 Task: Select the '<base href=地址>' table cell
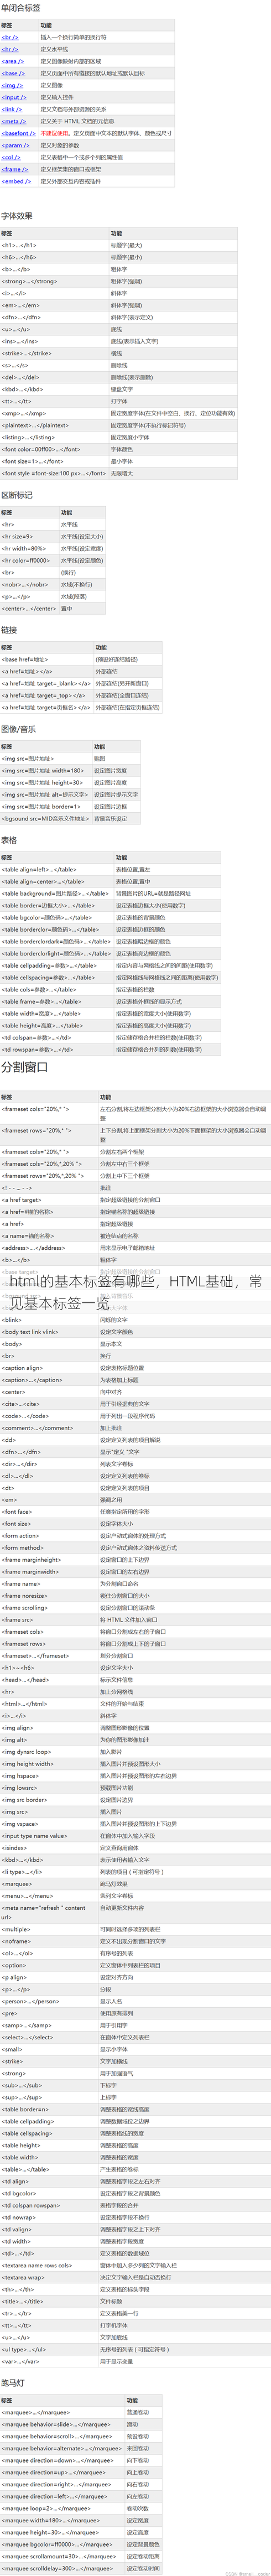click(x=47, y=659)
